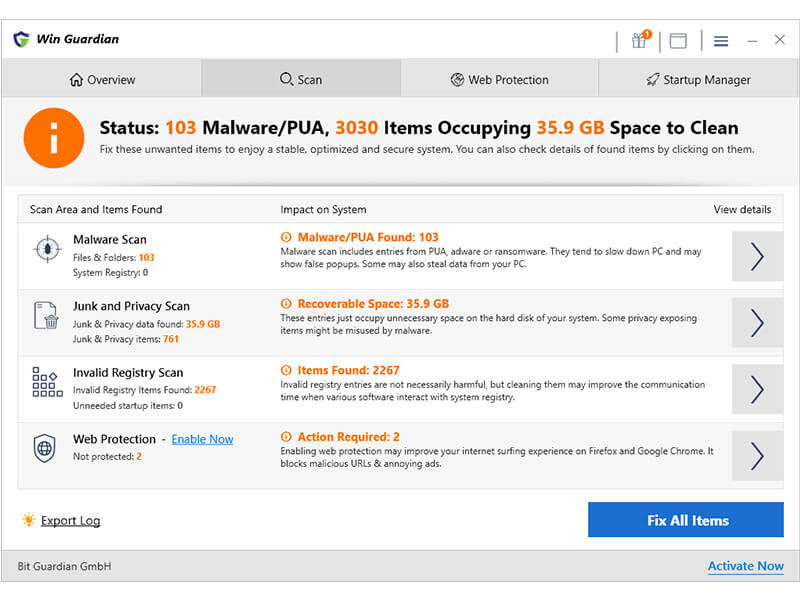The image size is (800, 600).
Task: Open the Web Protection tab
Action: coord(499,80)
